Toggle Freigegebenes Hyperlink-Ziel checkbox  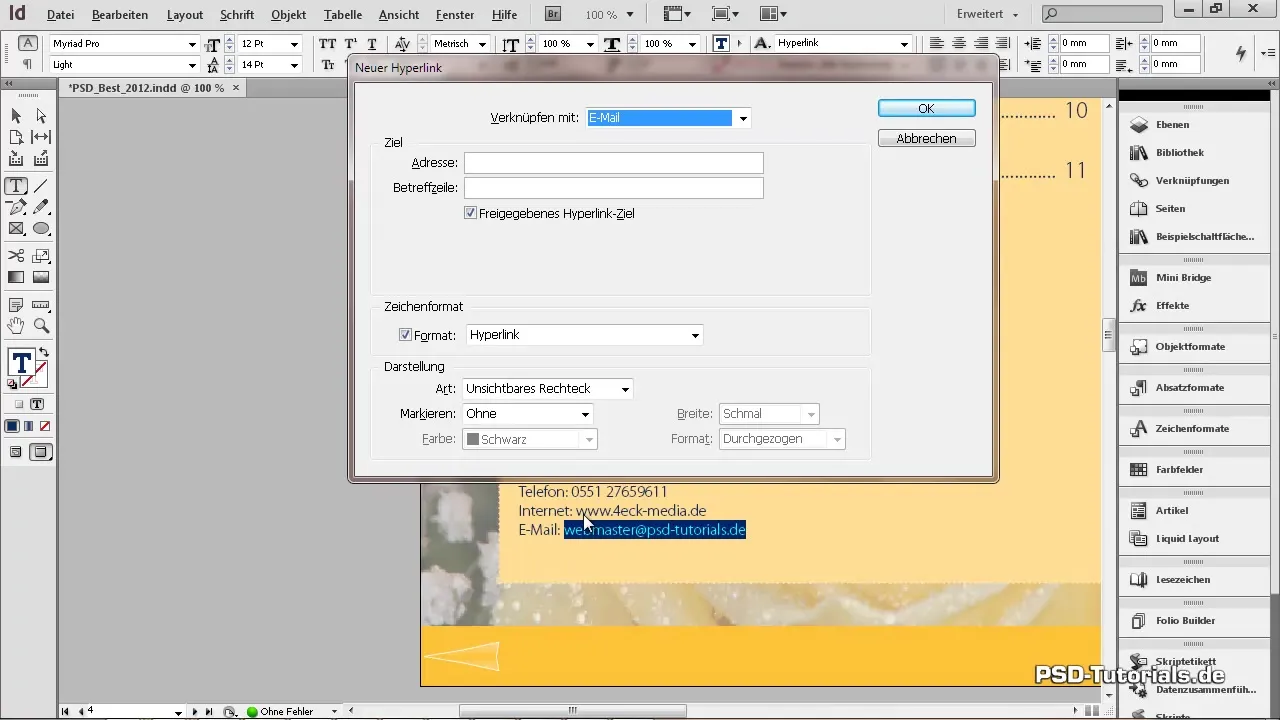(x=470, y=213)
